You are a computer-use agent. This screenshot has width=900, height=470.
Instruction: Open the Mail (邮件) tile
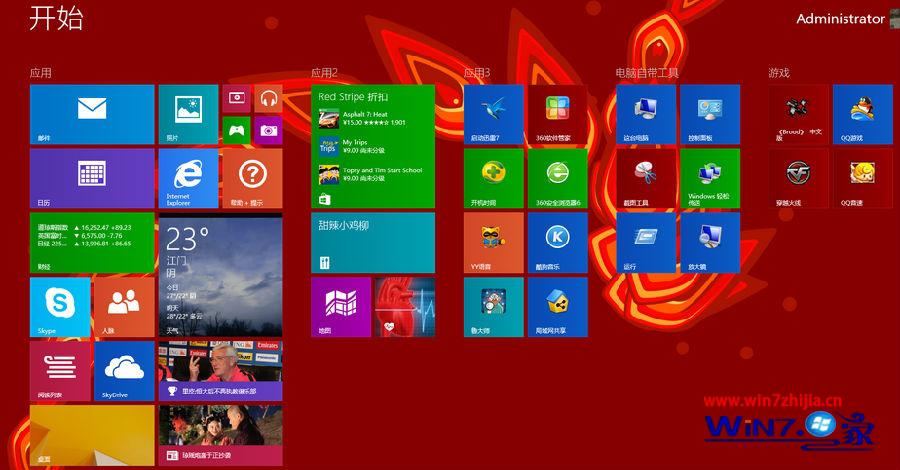pyautogui.click(x=92, y=114)
